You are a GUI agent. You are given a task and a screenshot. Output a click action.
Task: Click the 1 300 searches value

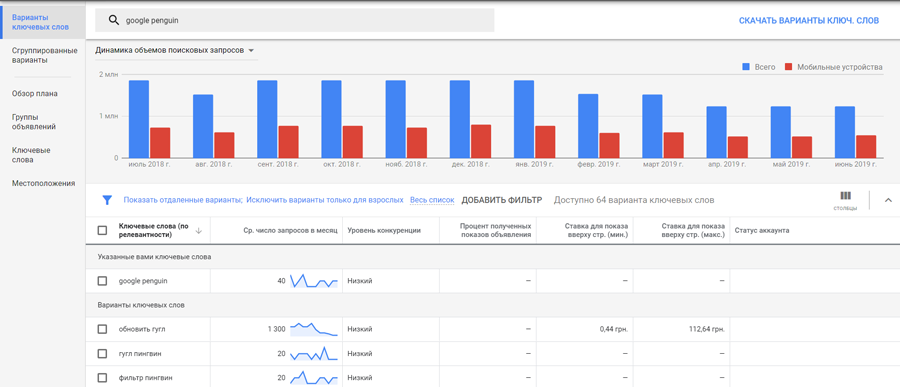pos(276,330)
